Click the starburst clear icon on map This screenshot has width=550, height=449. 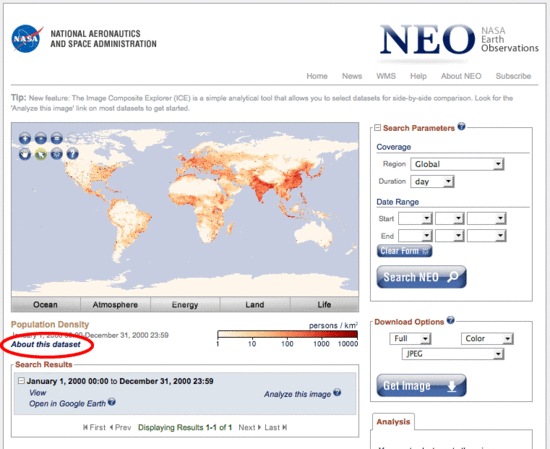click(x=56, y=154)
